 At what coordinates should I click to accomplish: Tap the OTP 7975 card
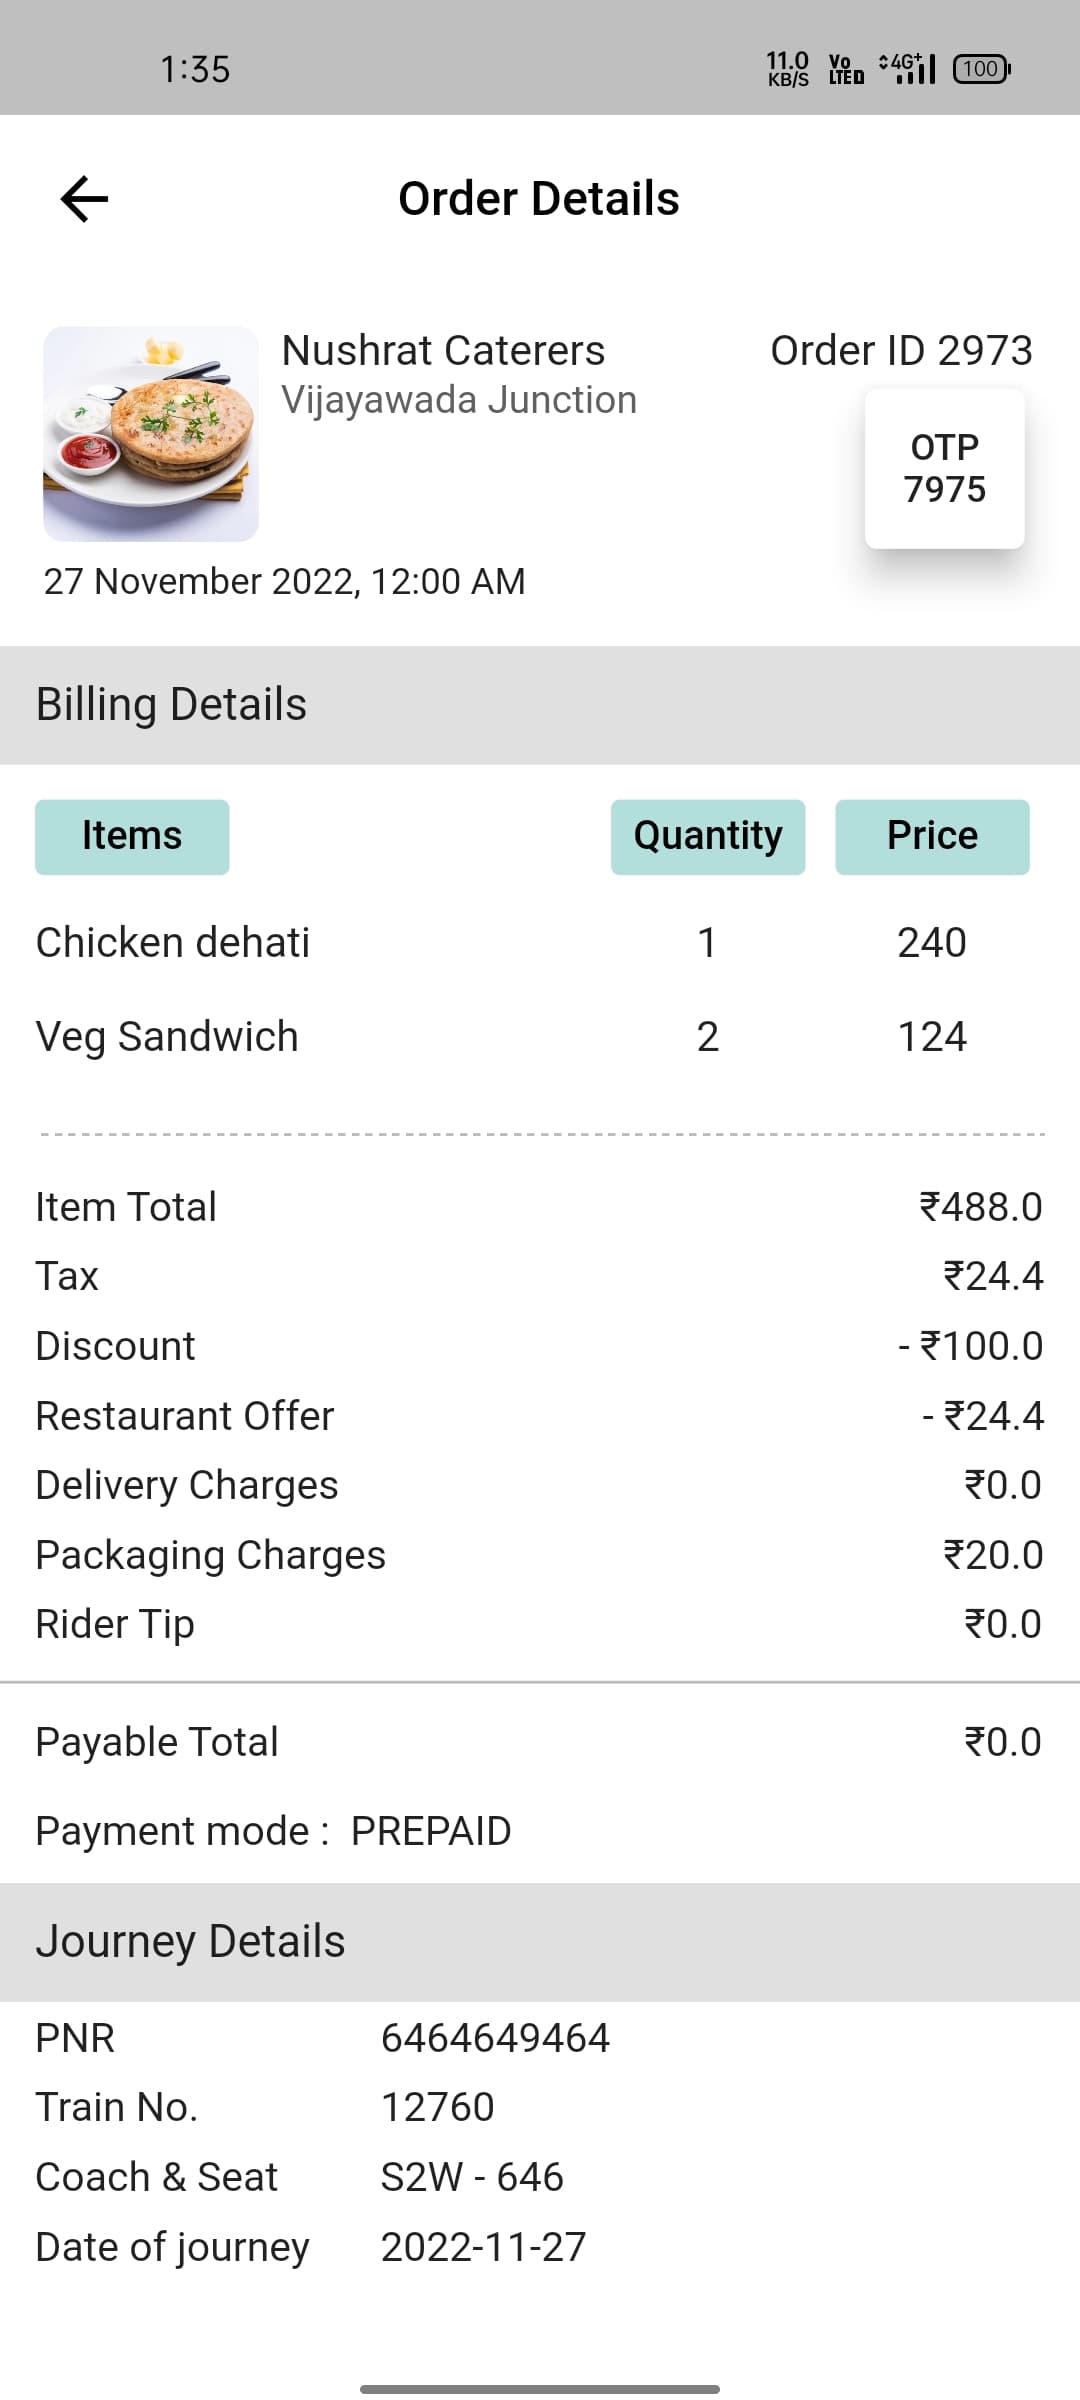[944, 468]
